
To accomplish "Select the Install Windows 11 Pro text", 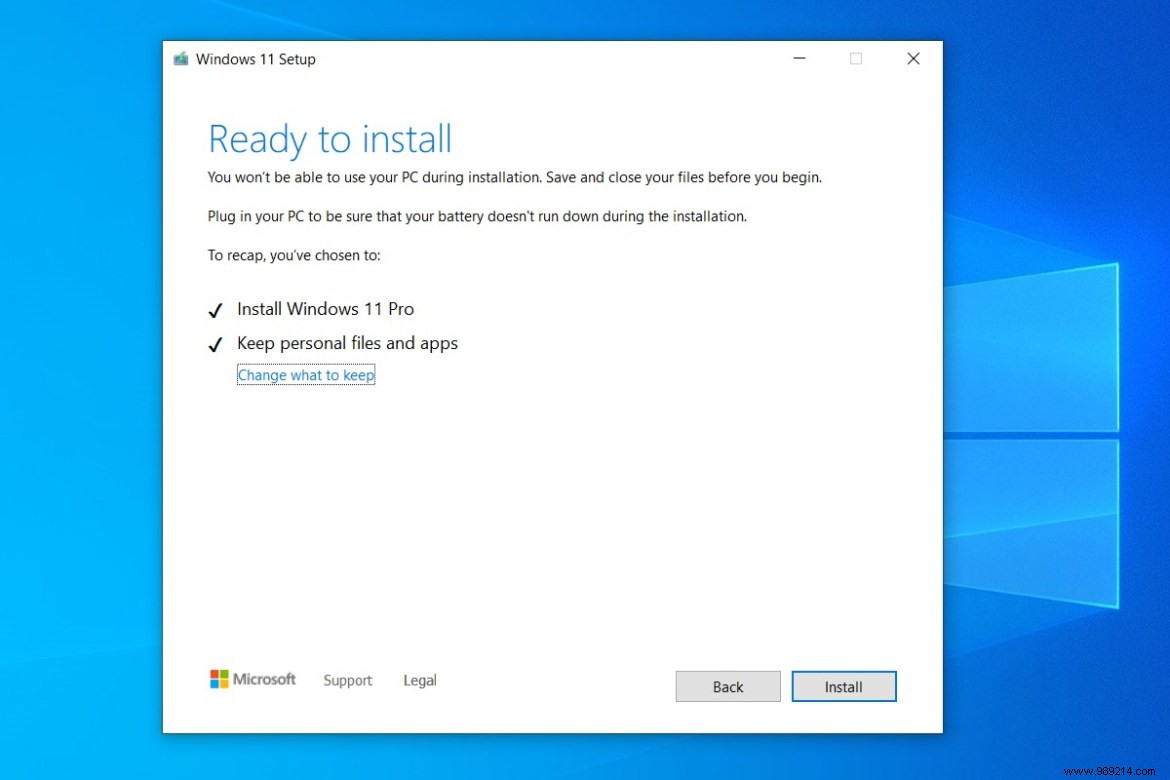I will coord(325,309).
